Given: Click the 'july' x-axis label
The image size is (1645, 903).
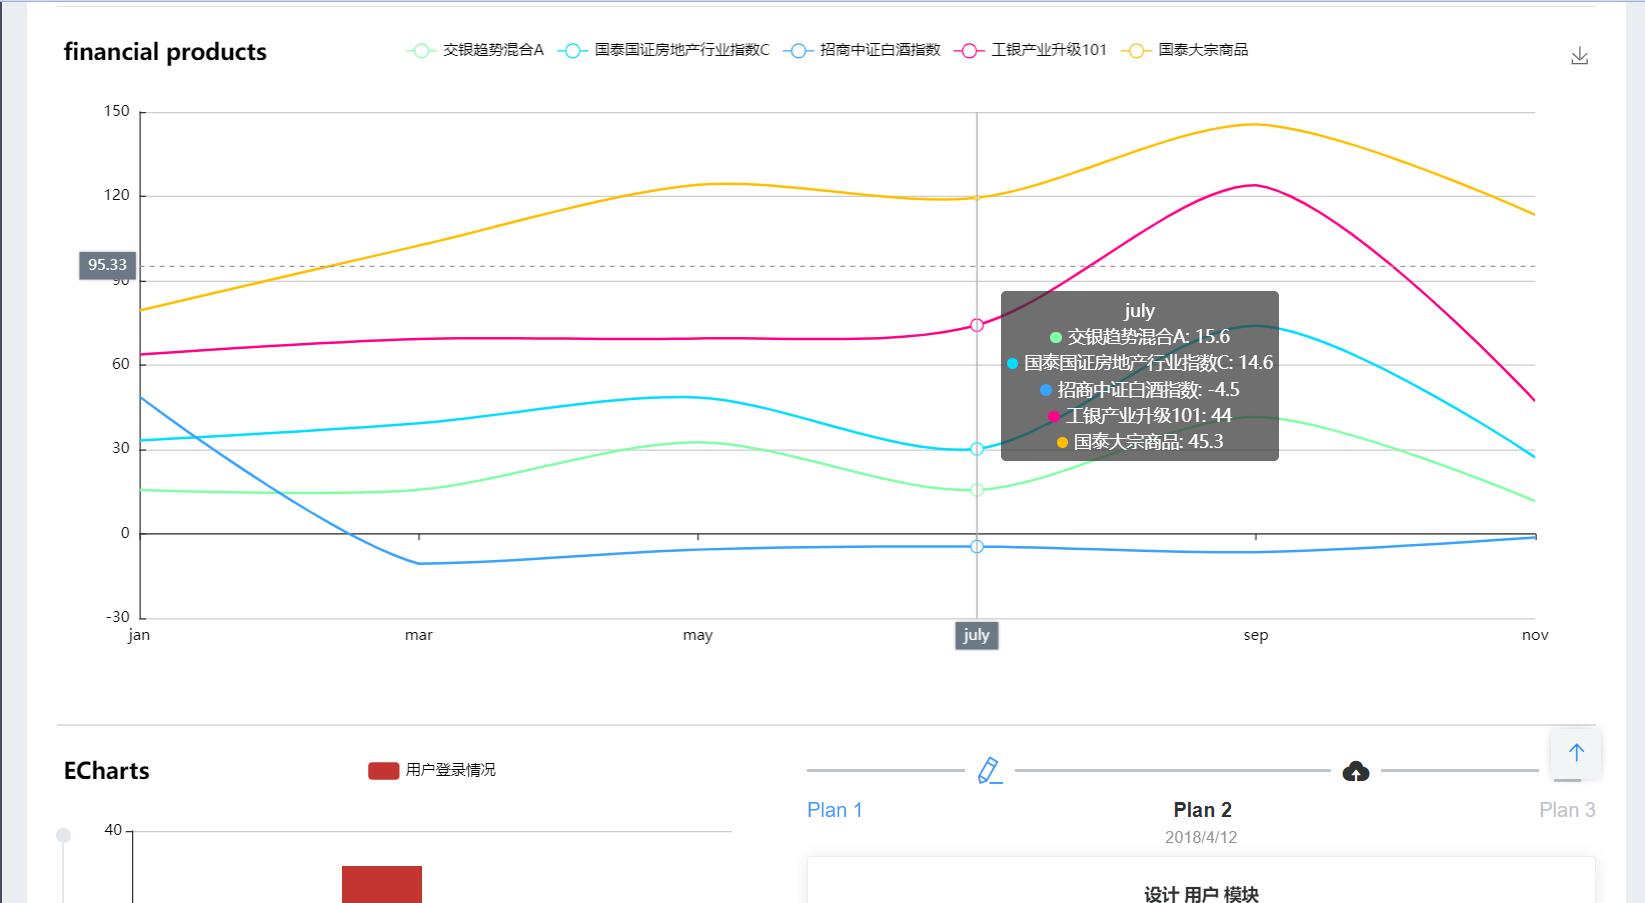Looking at the screenshot, I should [x=977, y=635].
